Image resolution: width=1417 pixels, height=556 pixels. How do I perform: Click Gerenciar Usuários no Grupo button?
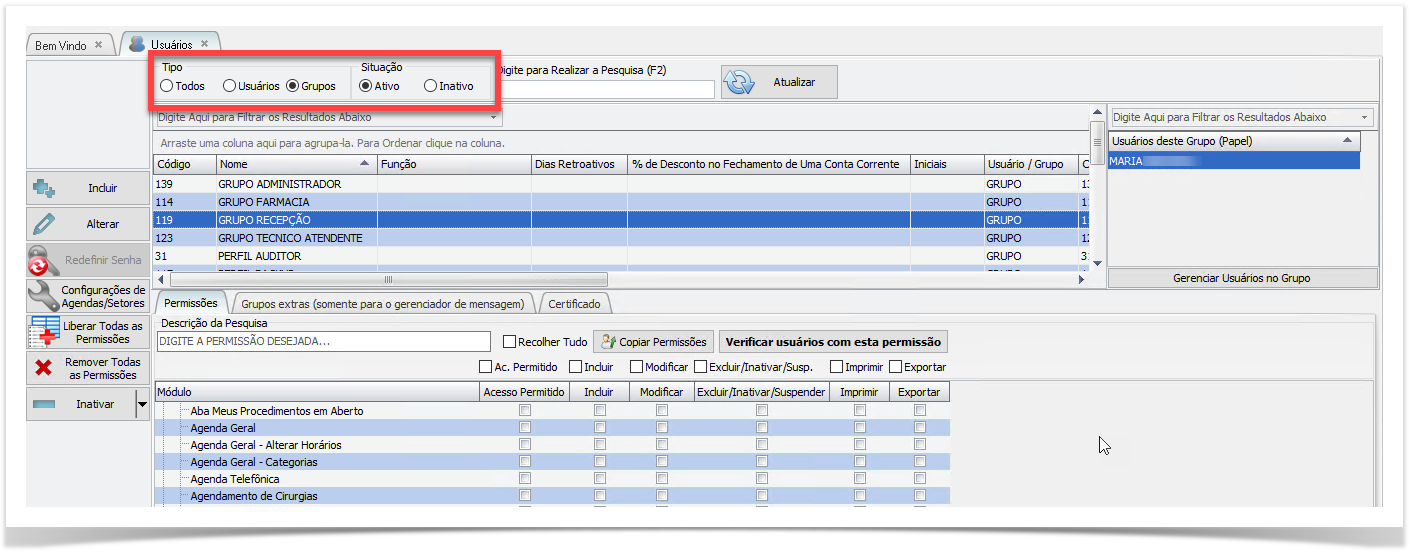1241,278
